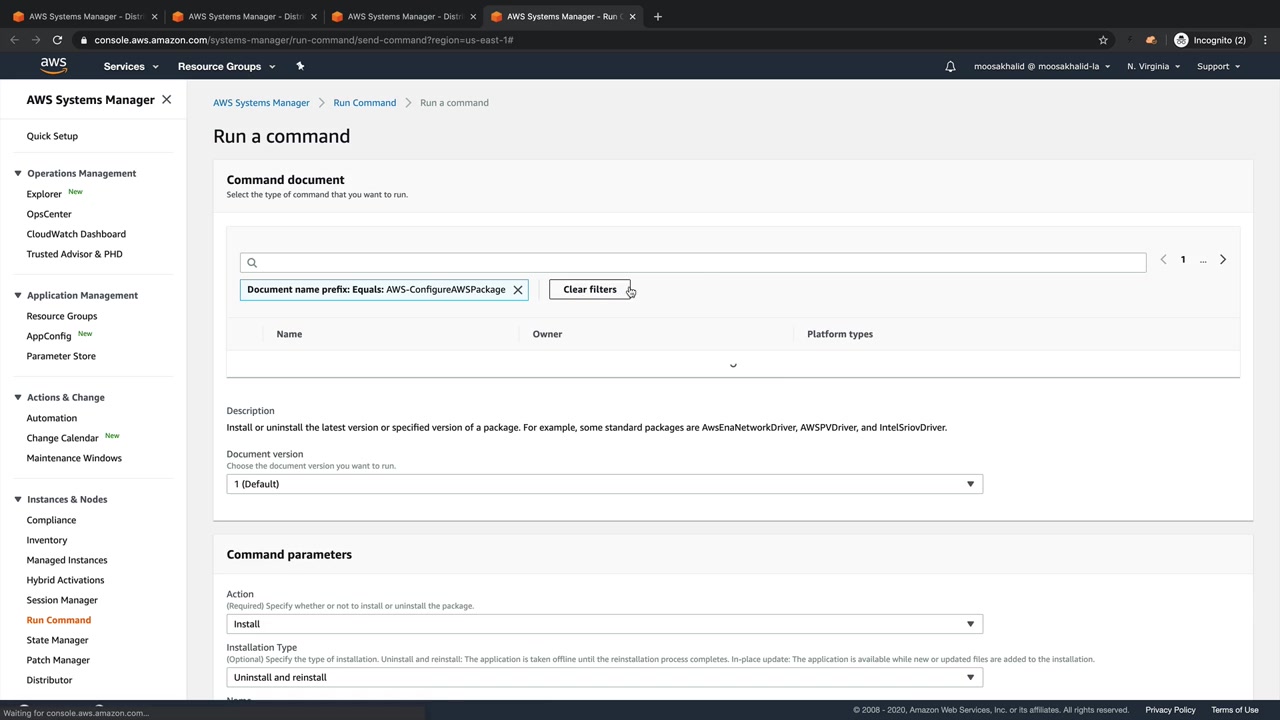The image size is (1280, 720).
Task: Open the Action dropdown set to Install
Action: pyautogui.click(x=604, y=624)
